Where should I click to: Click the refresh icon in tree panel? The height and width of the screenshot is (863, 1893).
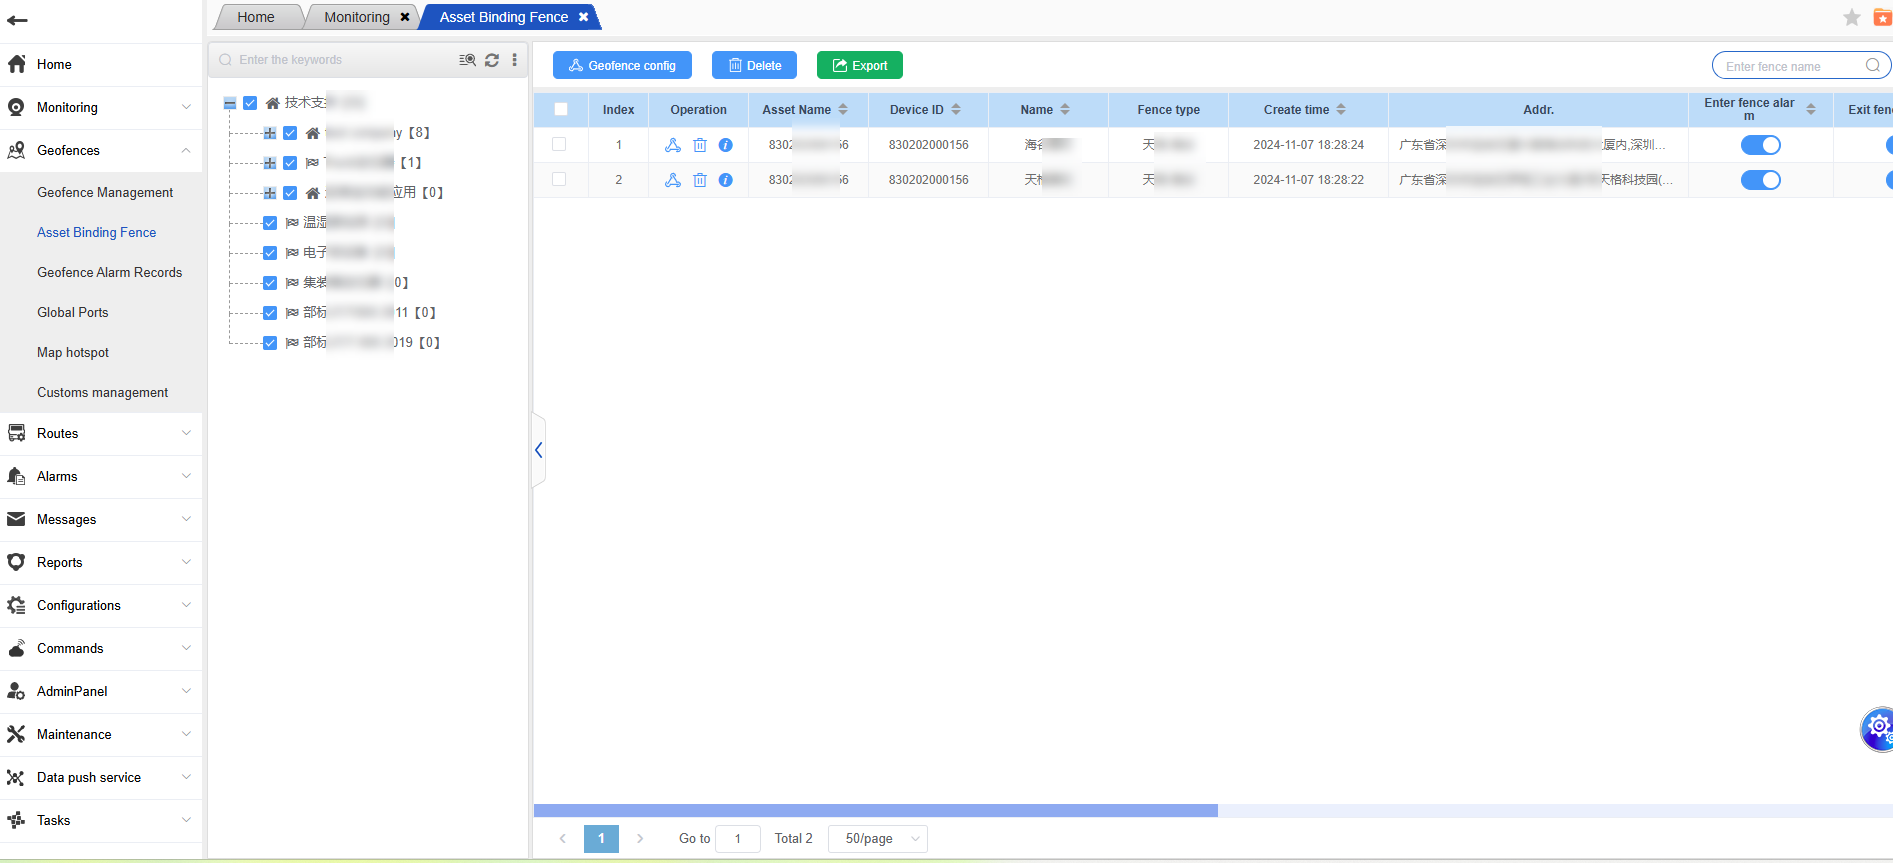(x=492, y=60)
